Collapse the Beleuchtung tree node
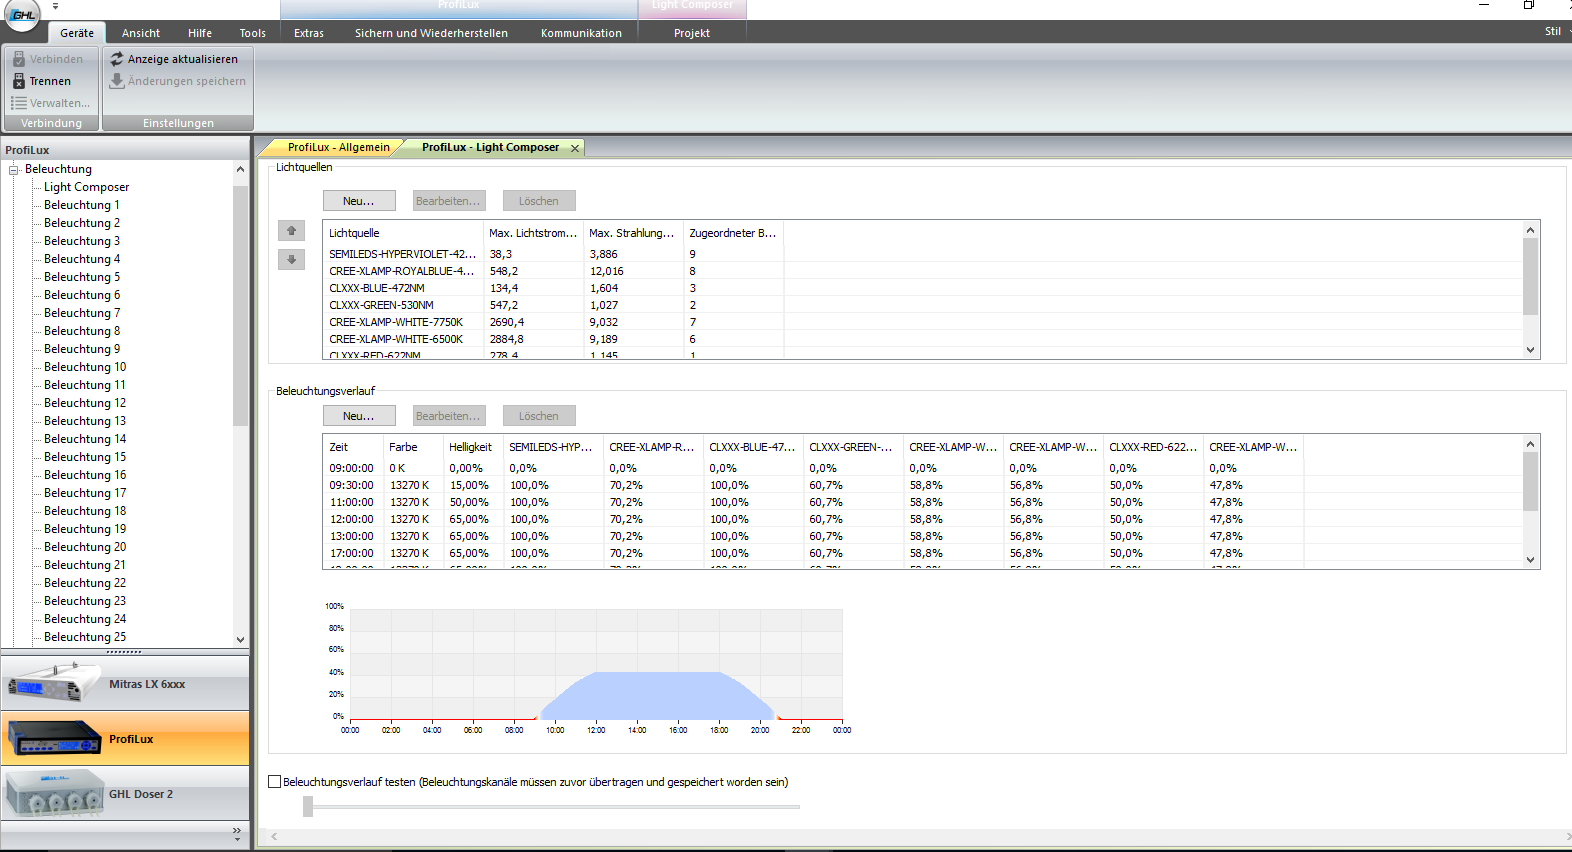The height and width of the screenshot is (852, 1572). pyautogui.click(x=14, y=170)
